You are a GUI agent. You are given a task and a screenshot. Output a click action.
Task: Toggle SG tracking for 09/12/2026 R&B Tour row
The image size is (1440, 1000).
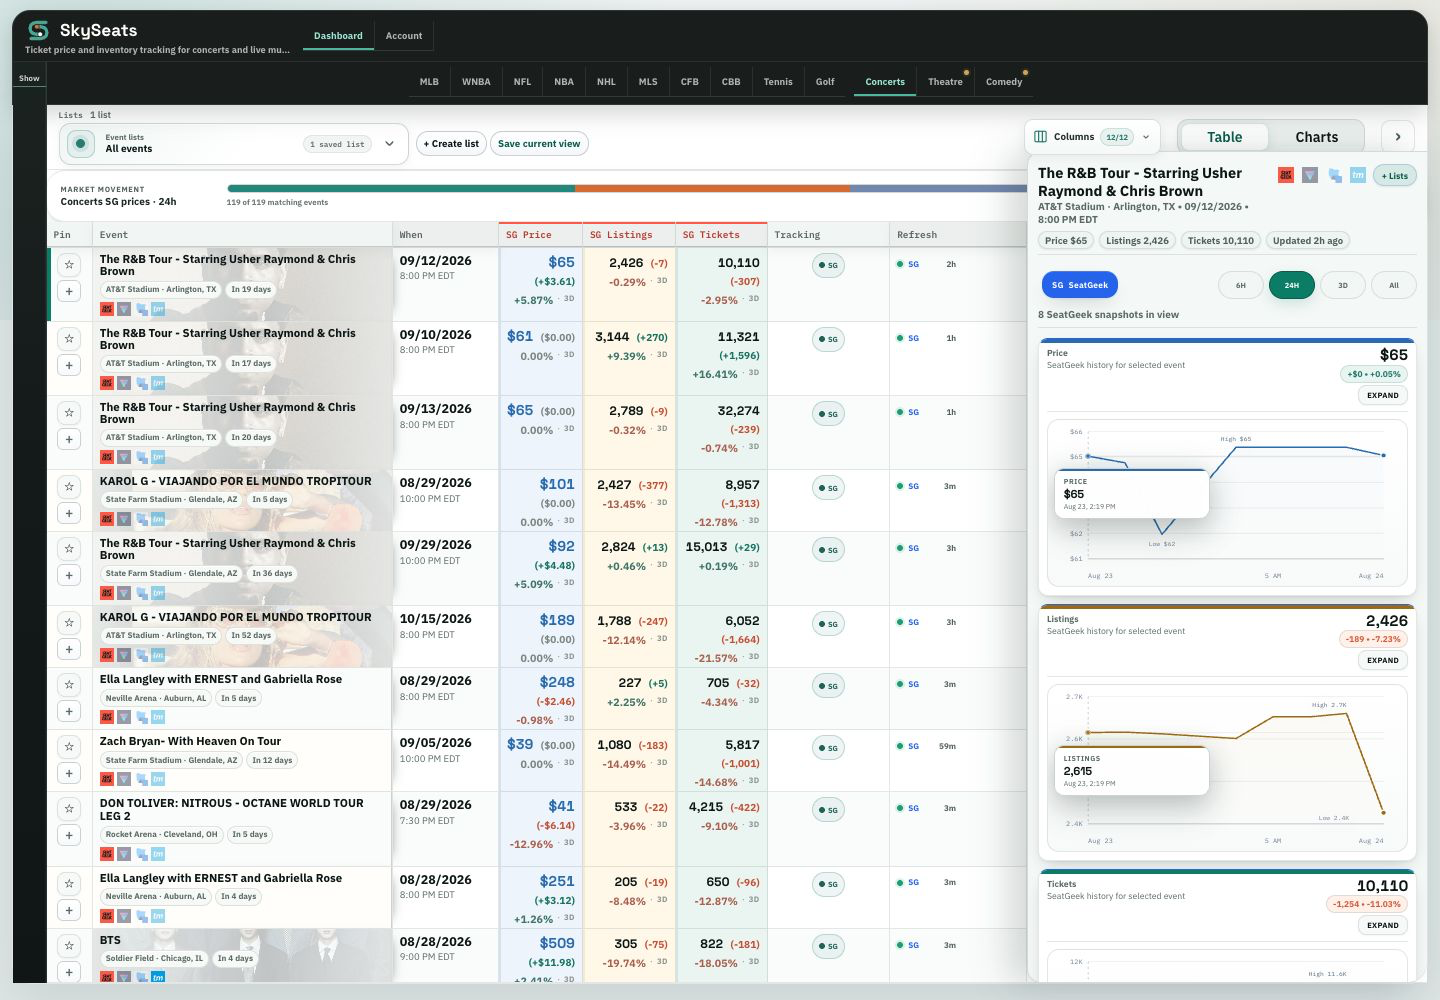coord(829,266)
